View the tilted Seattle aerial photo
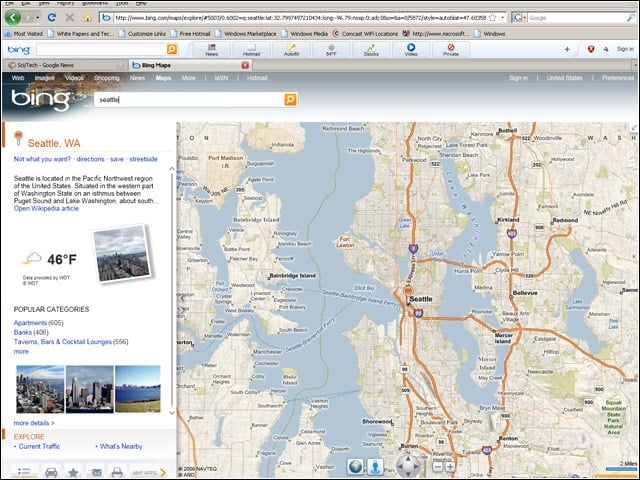Image resolution: width=640 pixels, height=480 pixels. (x=122, y=253)
